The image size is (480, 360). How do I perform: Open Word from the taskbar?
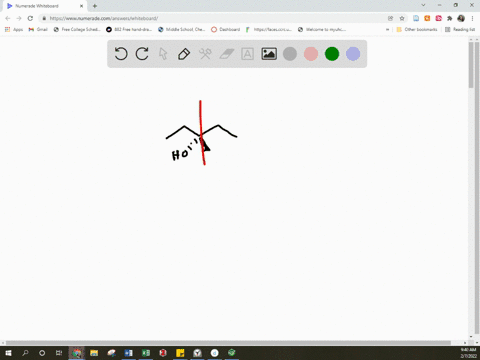tap(128, 353)
